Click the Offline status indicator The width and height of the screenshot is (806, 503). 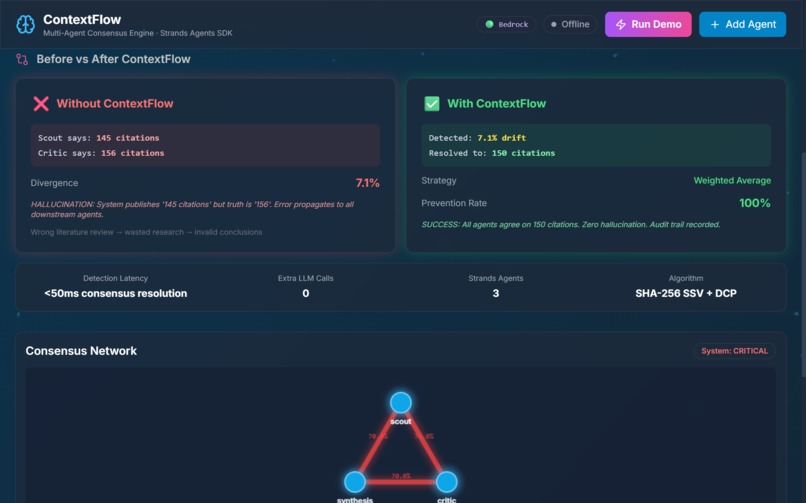[x=570, y=24]
